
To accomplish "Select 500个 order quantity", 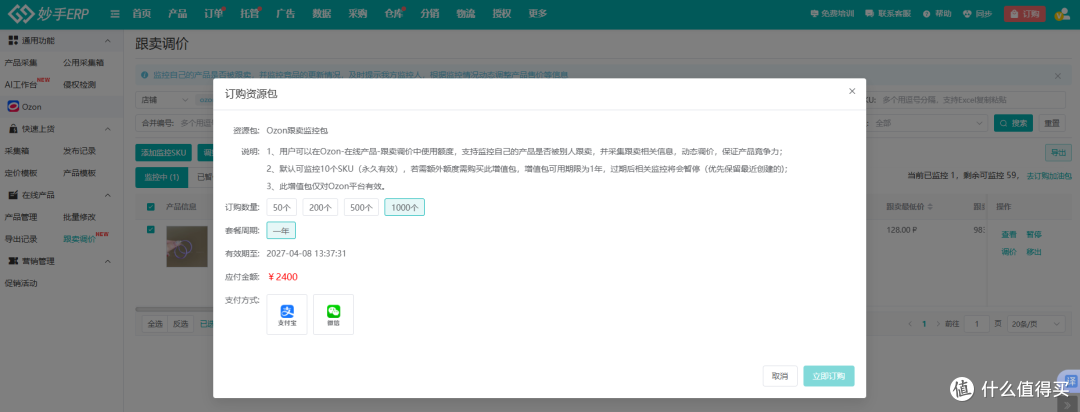I will [361, 207].
